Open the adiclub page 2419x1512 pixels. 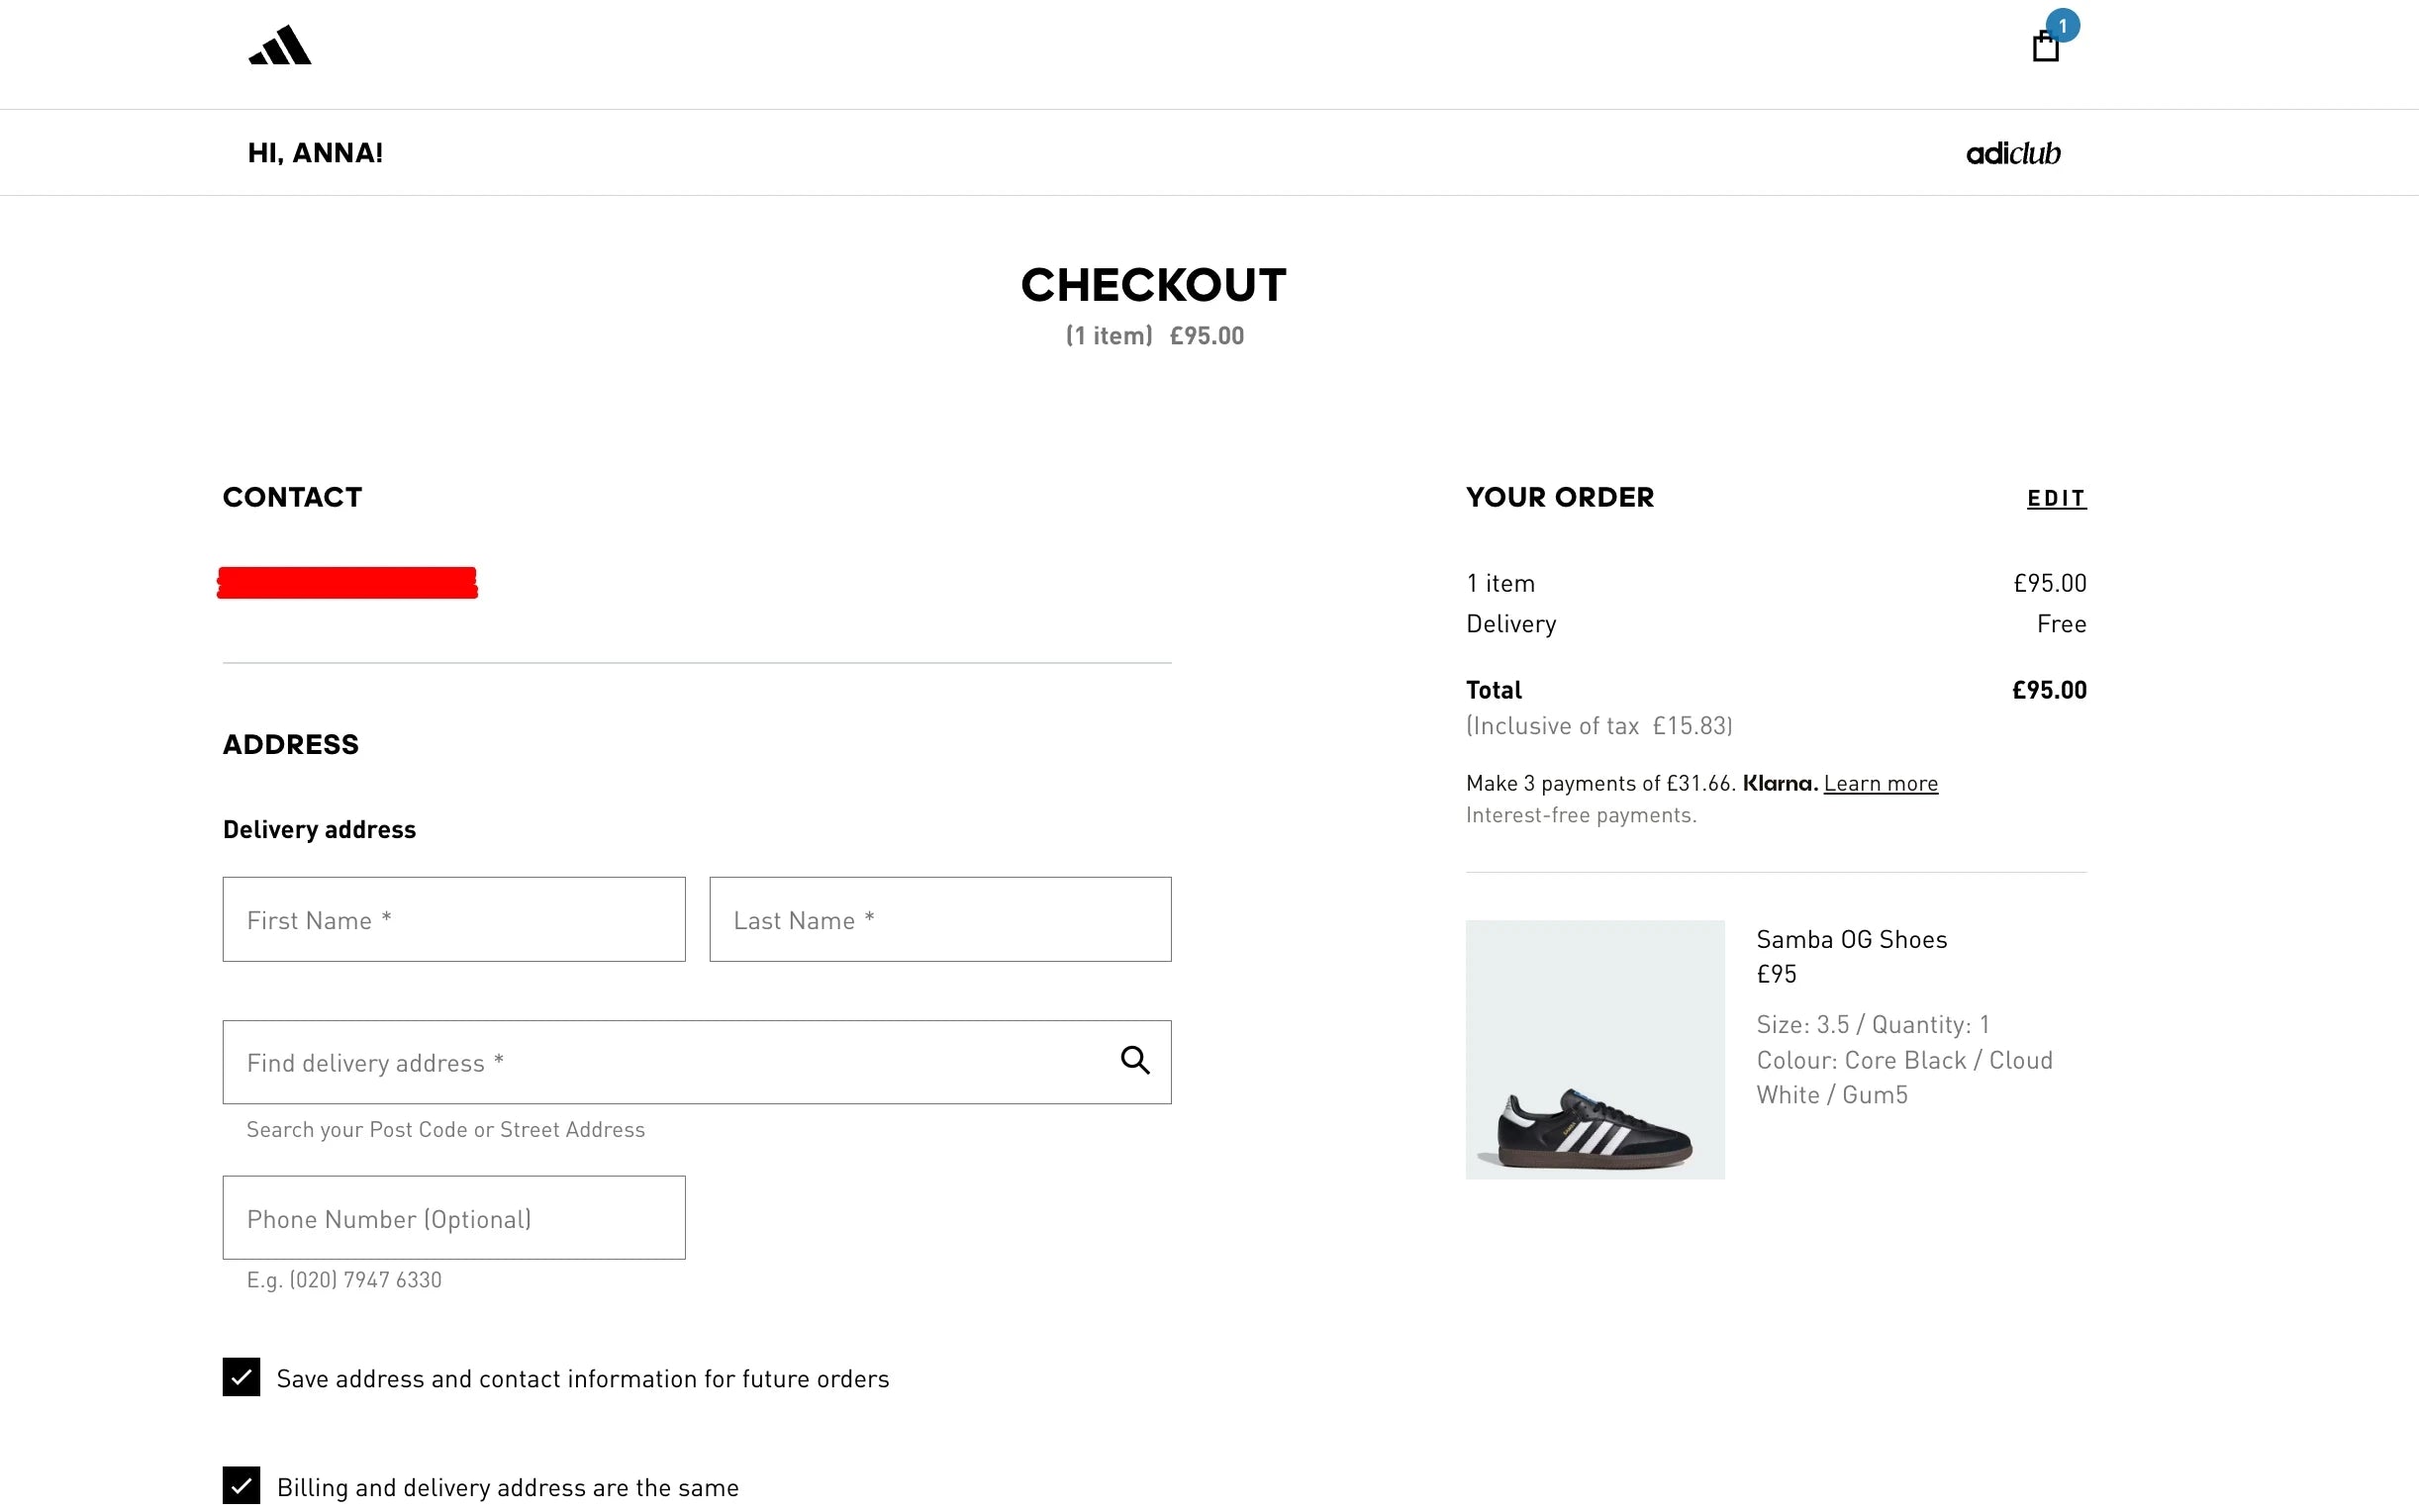click(2013, 152)
